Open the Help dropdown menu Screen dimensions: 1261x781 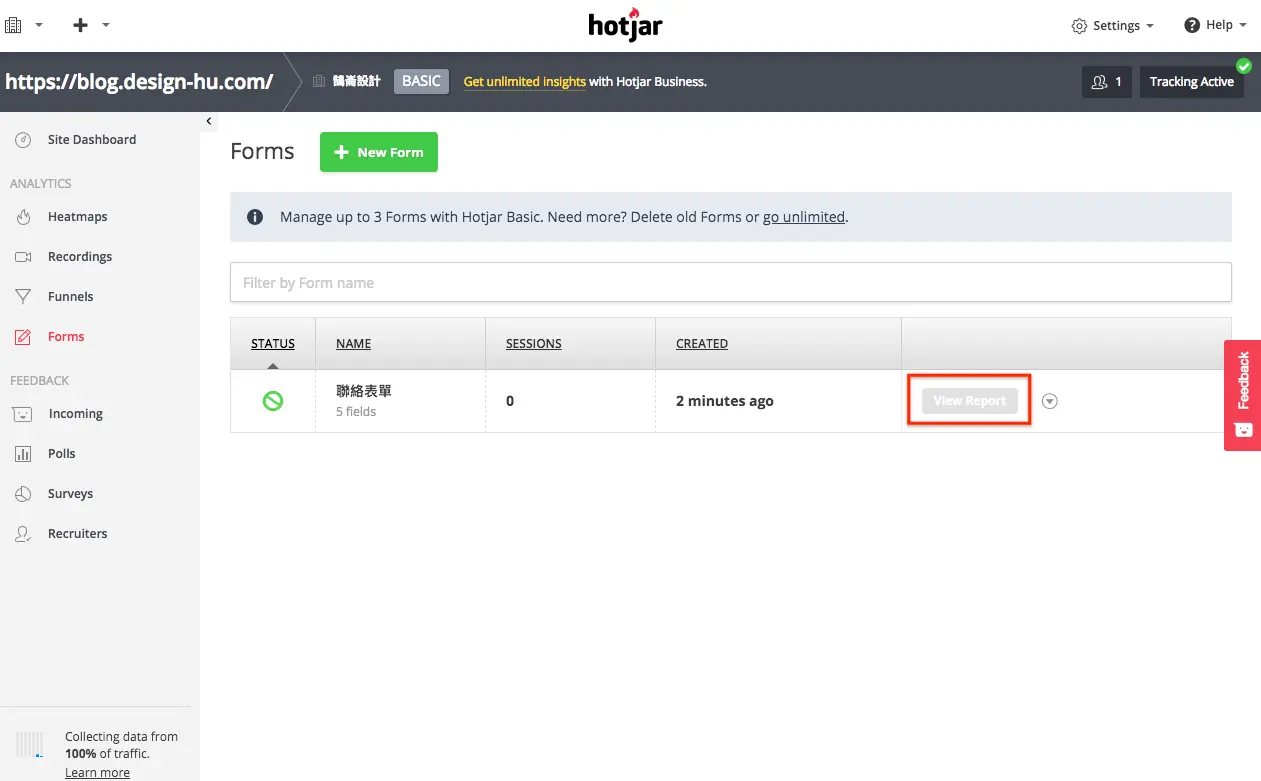(1215, 25)
